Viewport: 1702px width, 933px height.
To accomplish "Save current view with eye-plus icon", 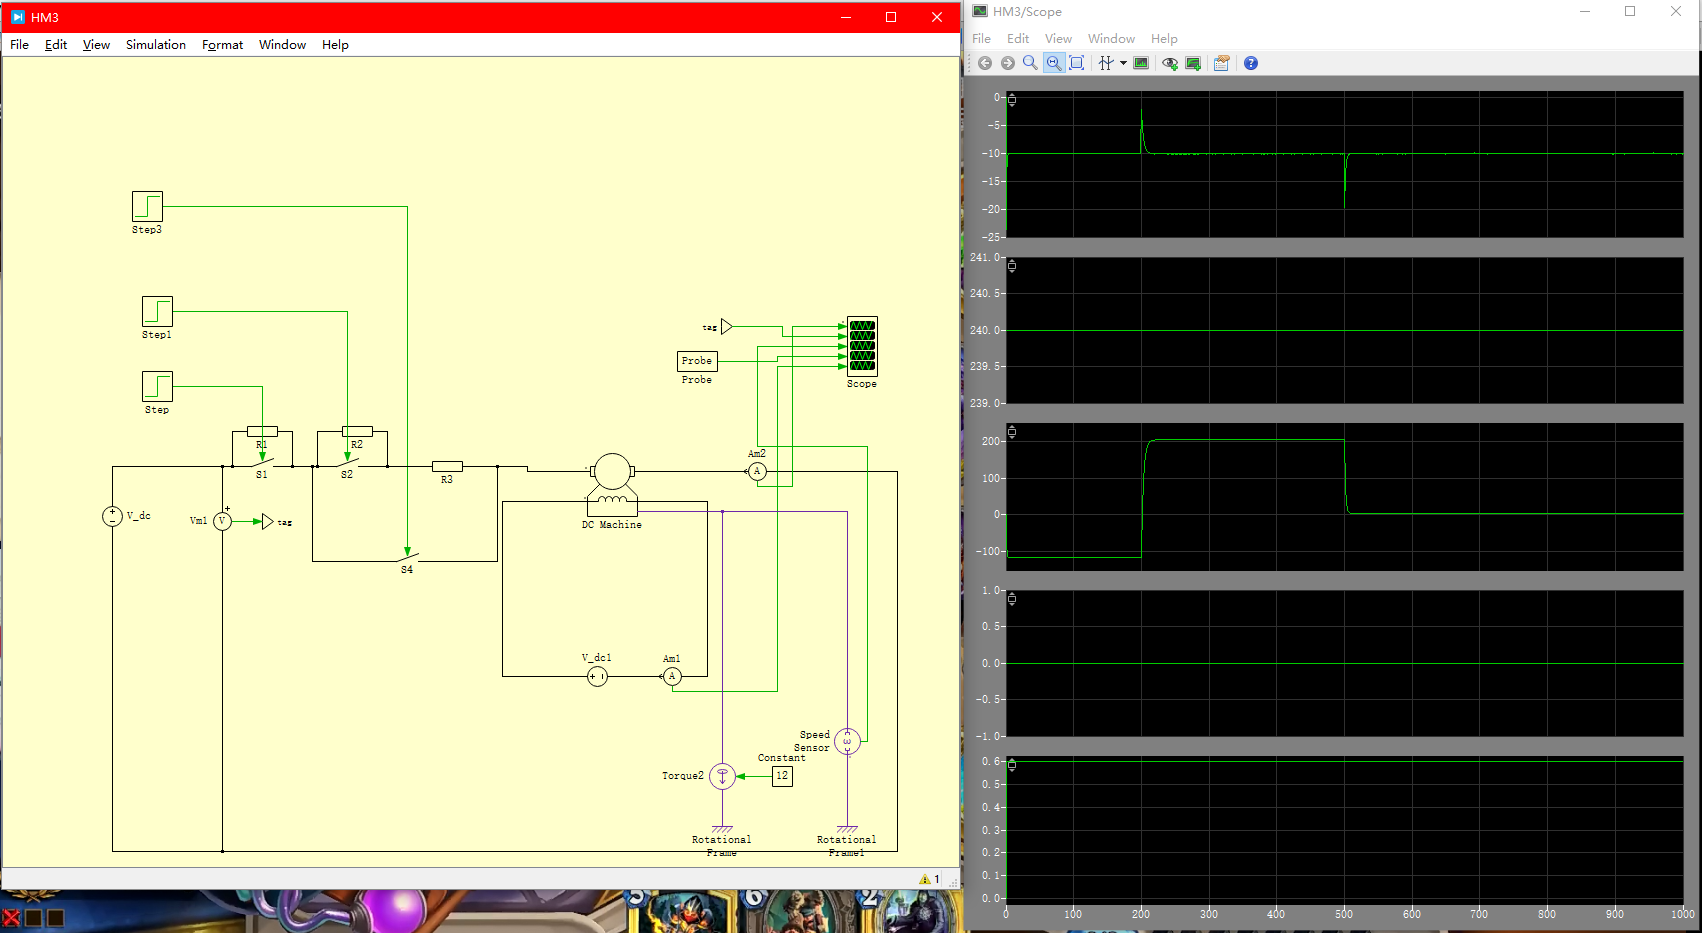I will pyautogui.click(x=1170, y=63).
